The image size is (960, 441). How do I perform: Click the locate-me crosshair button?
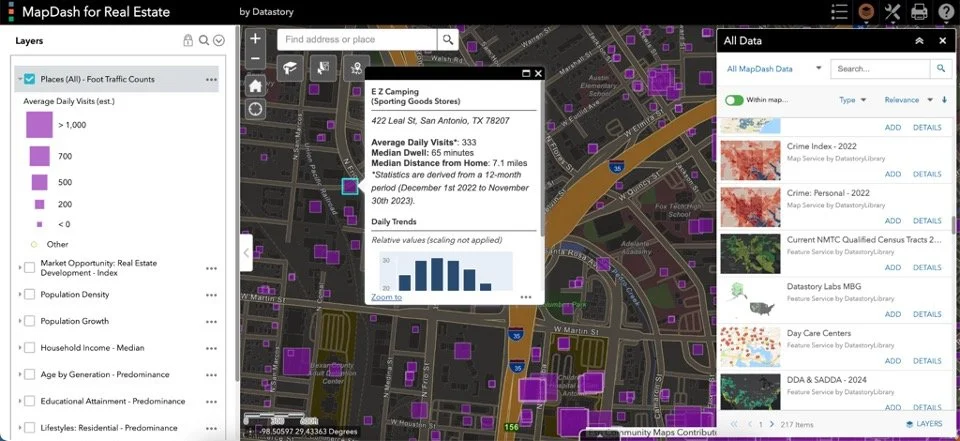point(255,109)
